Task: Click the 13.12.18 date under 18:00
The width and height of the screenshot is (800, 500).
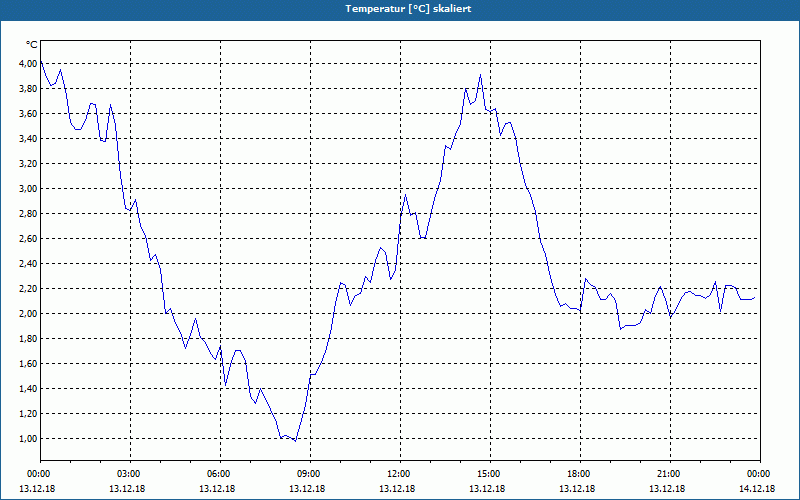Action: point(577,489)
